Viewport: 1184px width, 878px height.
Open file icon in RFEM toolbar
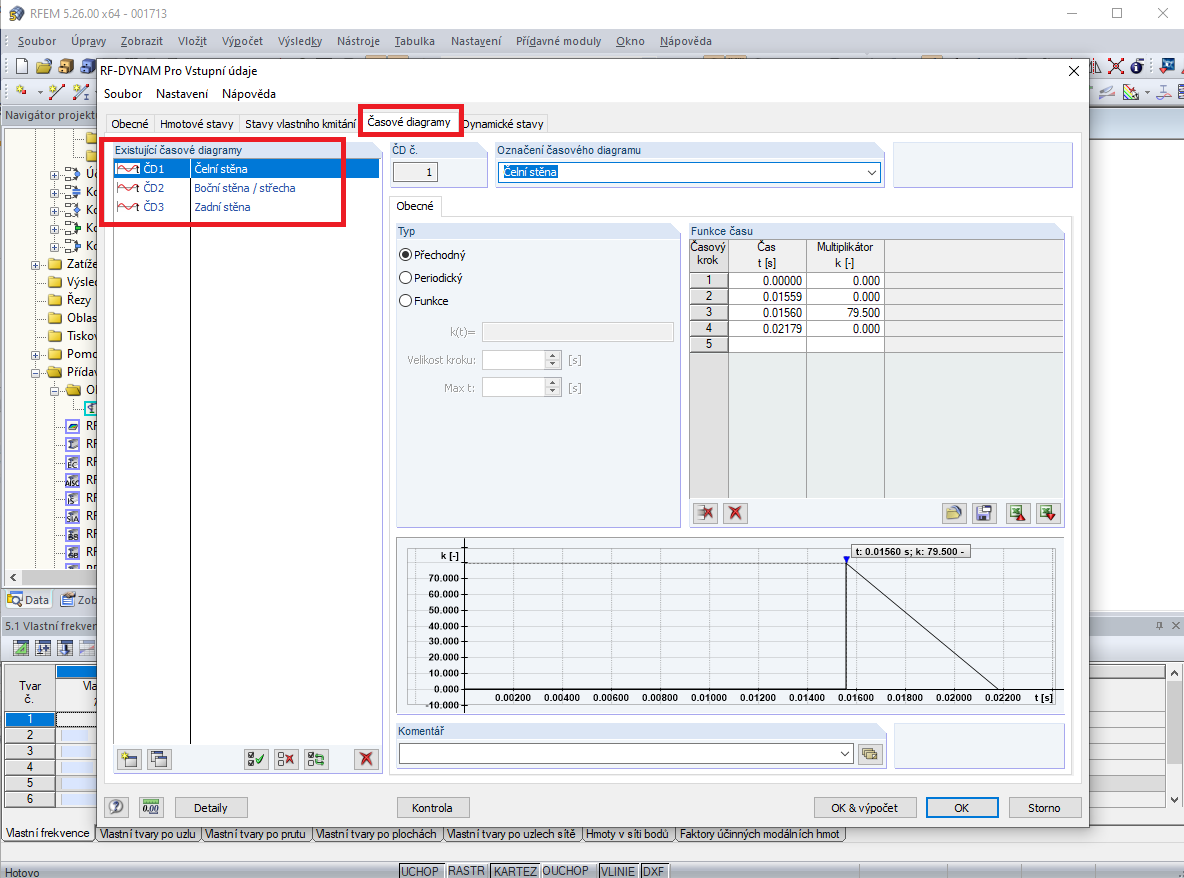pyautogui.click(x=44, y=66)
